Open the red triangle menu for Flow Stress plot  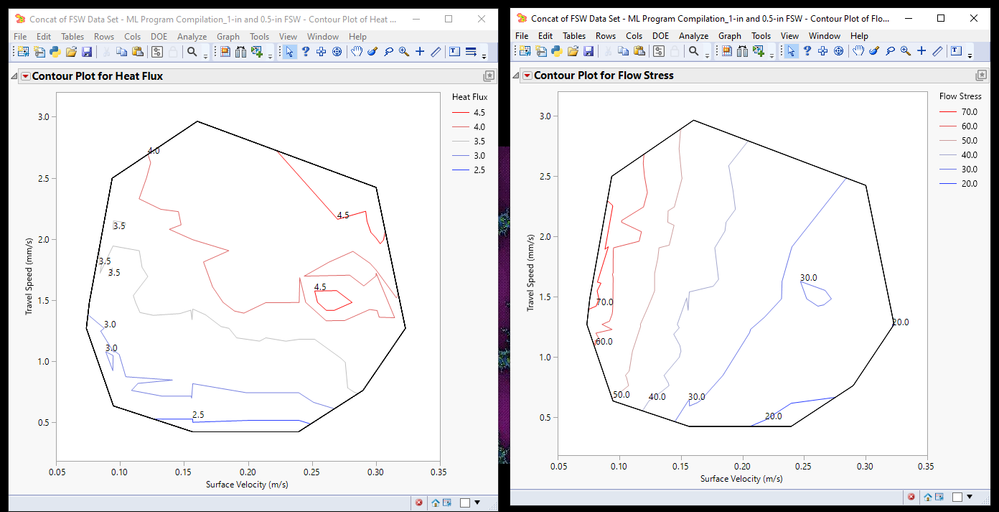[x=526, y=75]
